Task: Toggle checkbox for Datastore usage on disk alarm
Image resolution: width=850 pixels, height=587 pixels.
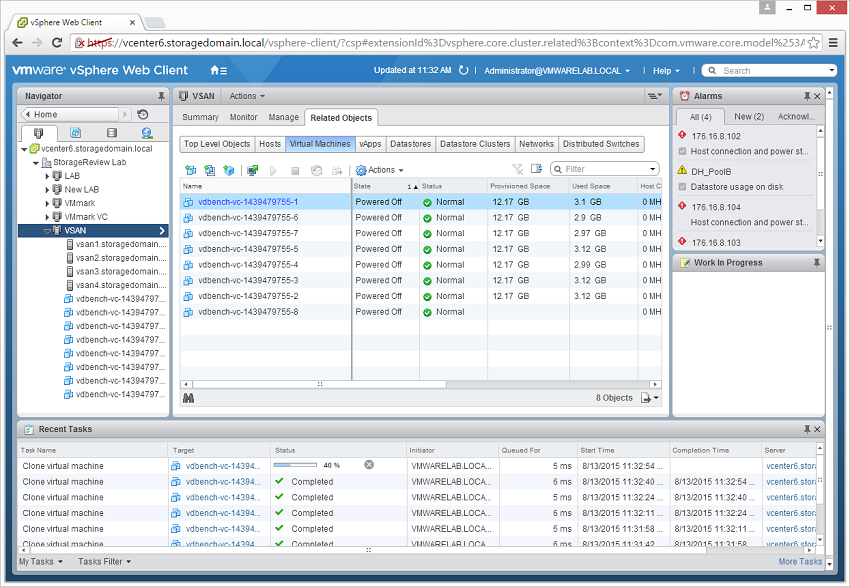Action: [682, 187]
